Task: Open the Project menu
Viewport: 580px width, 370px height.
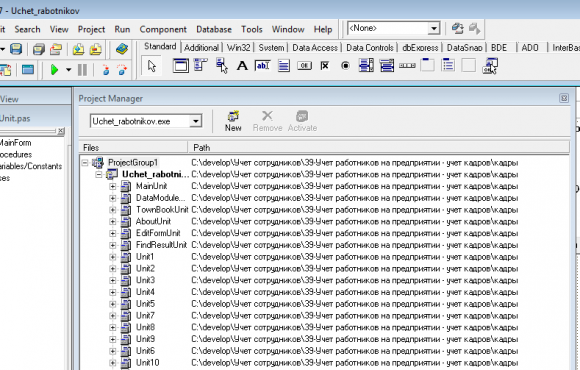Action: [x=91, y=29]
